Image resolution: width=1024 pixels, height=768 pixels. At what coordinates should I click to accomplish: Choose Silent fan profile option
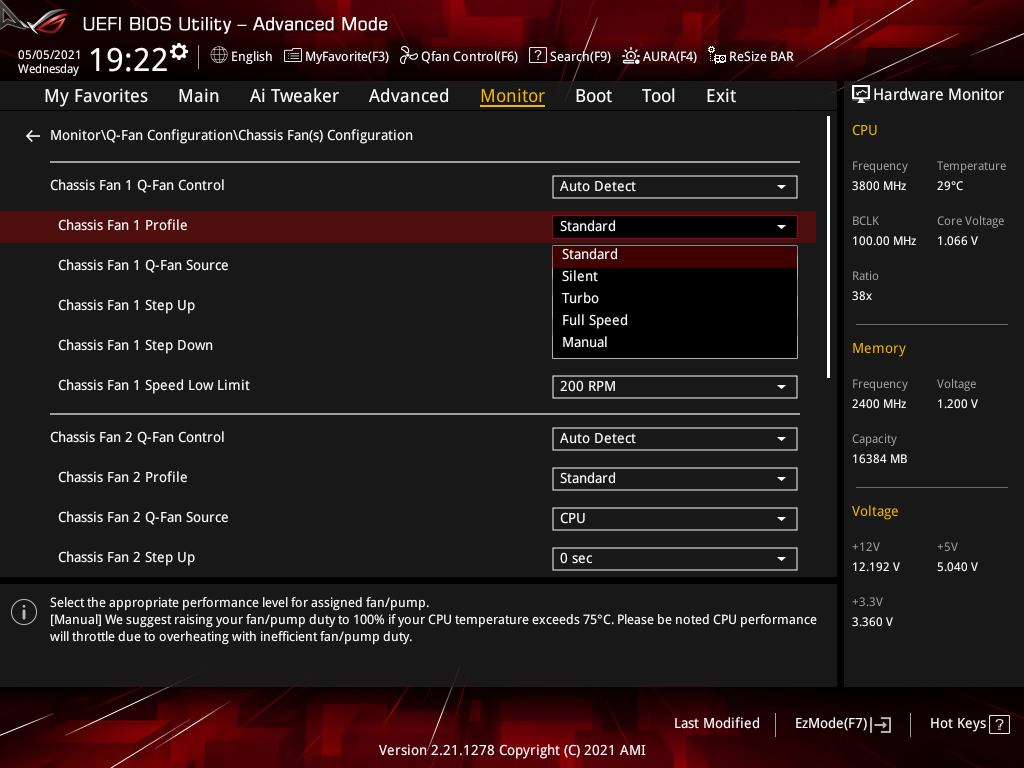[675, 276]
